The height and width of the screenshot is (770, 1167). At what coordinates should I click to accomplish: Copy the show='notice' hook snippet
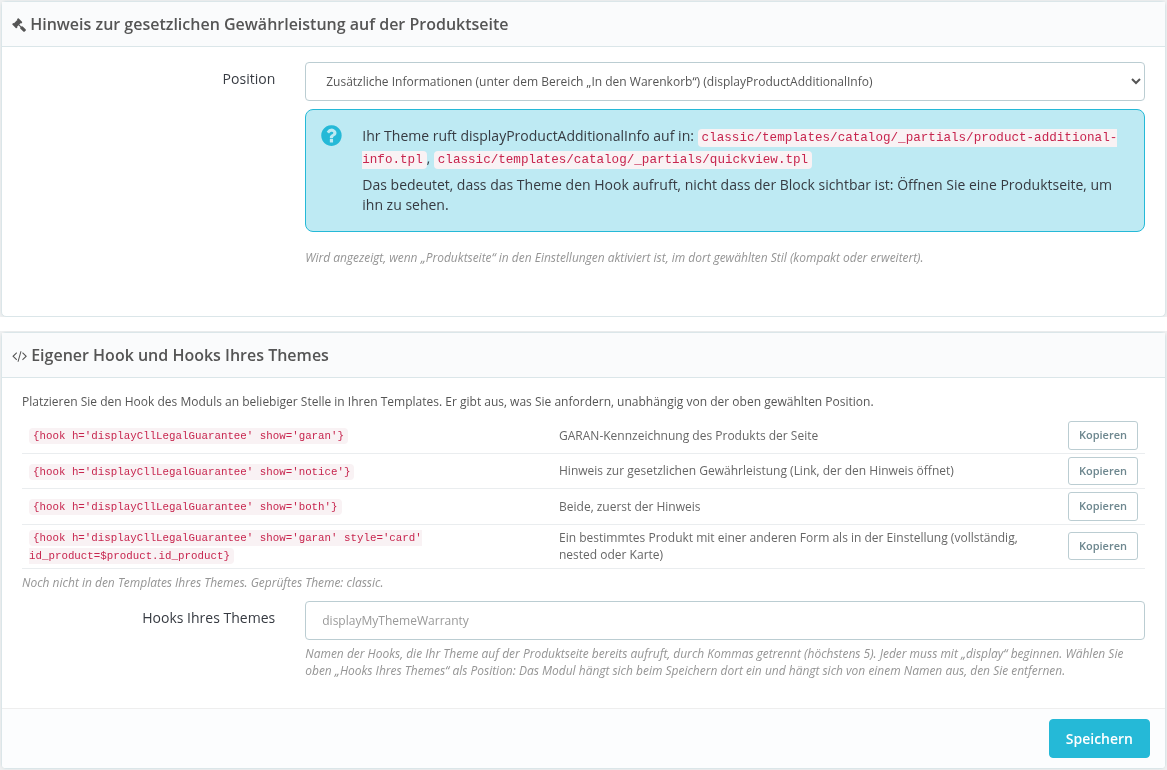point(1102,471)
